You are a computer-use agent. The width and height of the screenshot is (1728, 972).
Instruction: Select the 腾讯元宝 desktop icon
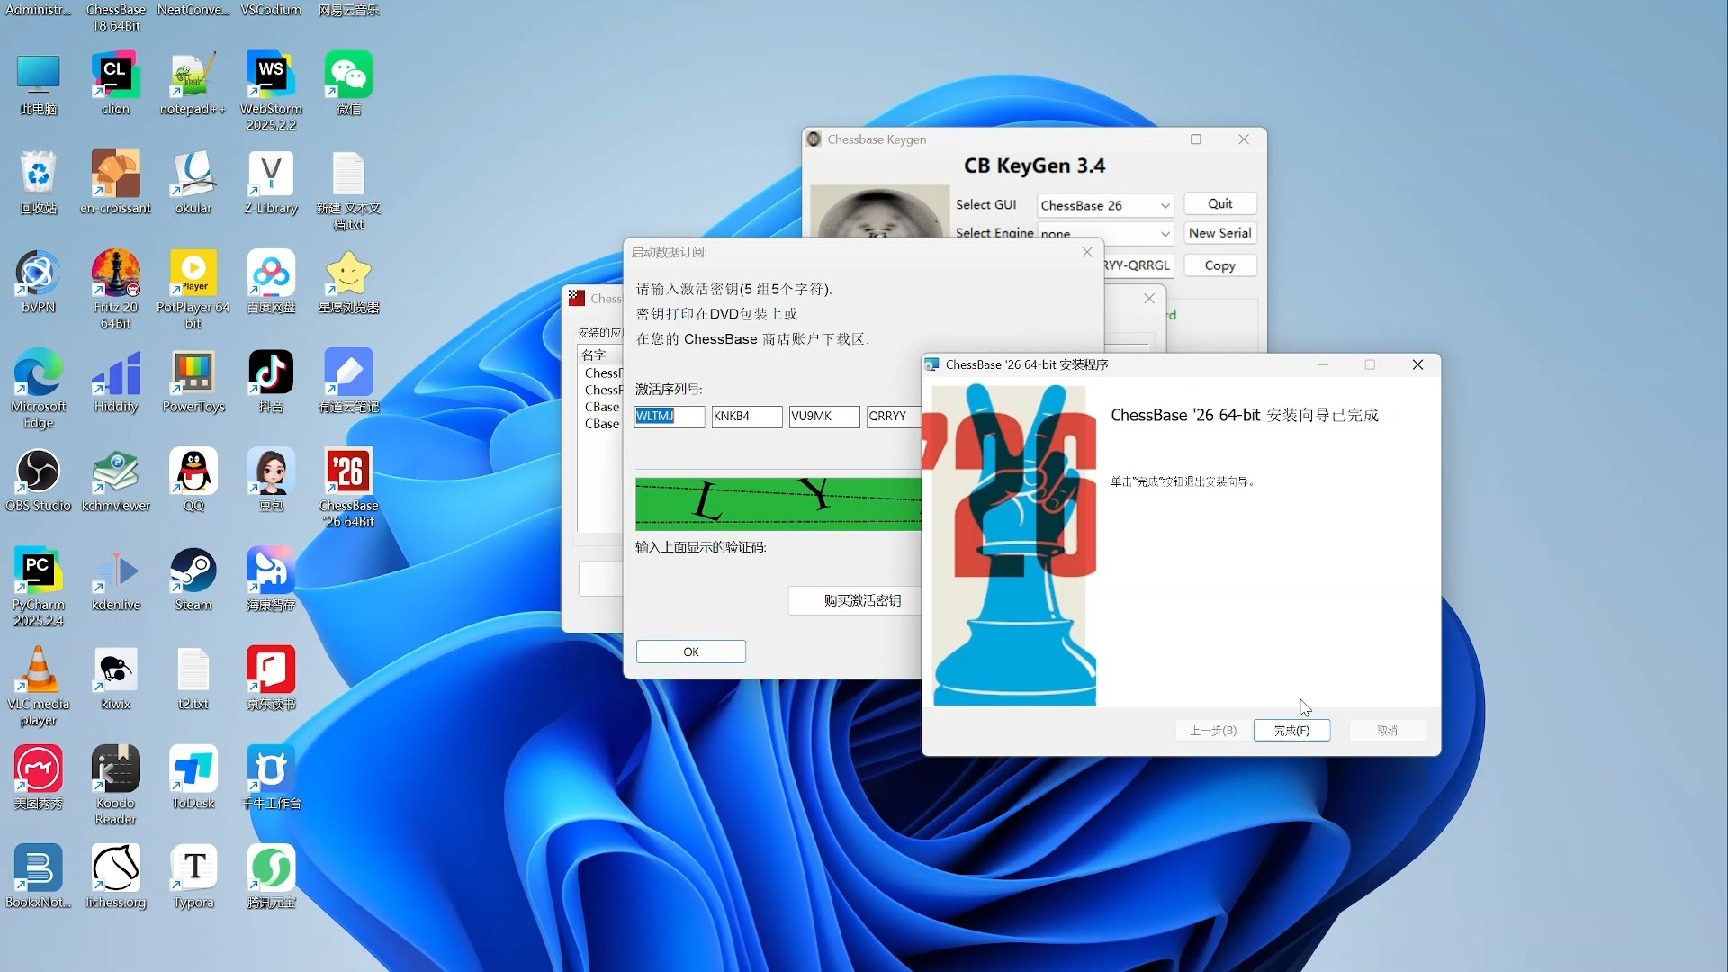271,876
